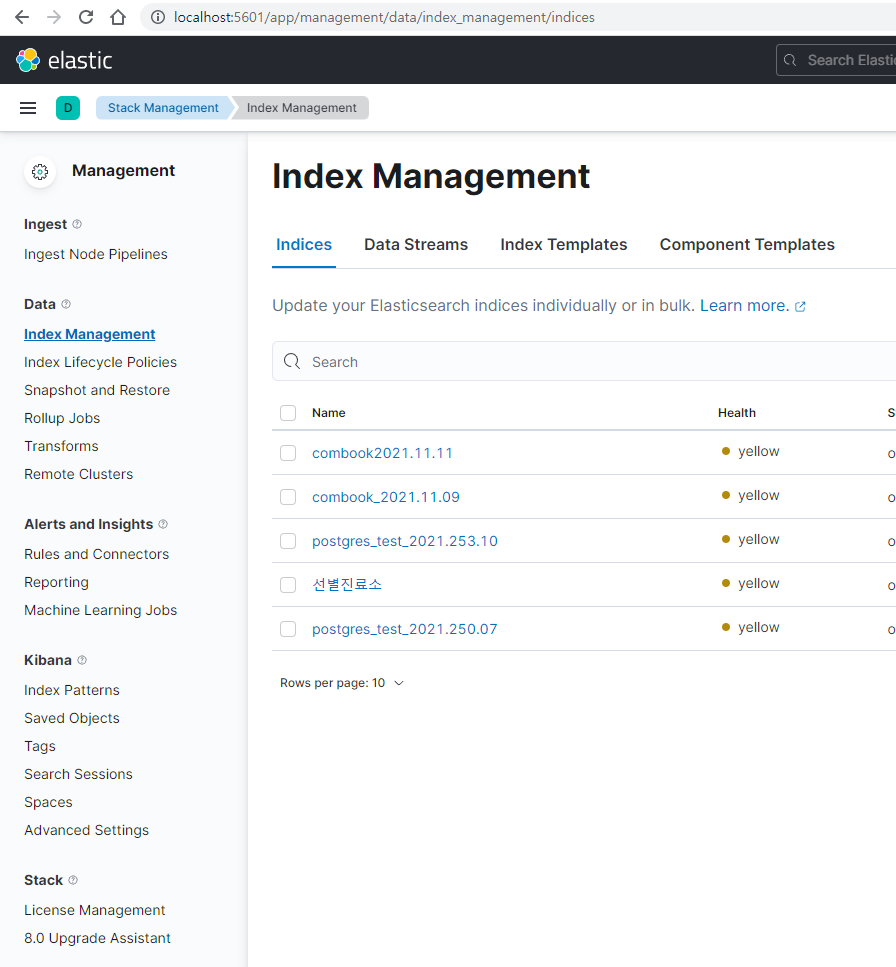Screen dimensions: 896x967
Task: Open Advanced Settings
Action: 86,830
